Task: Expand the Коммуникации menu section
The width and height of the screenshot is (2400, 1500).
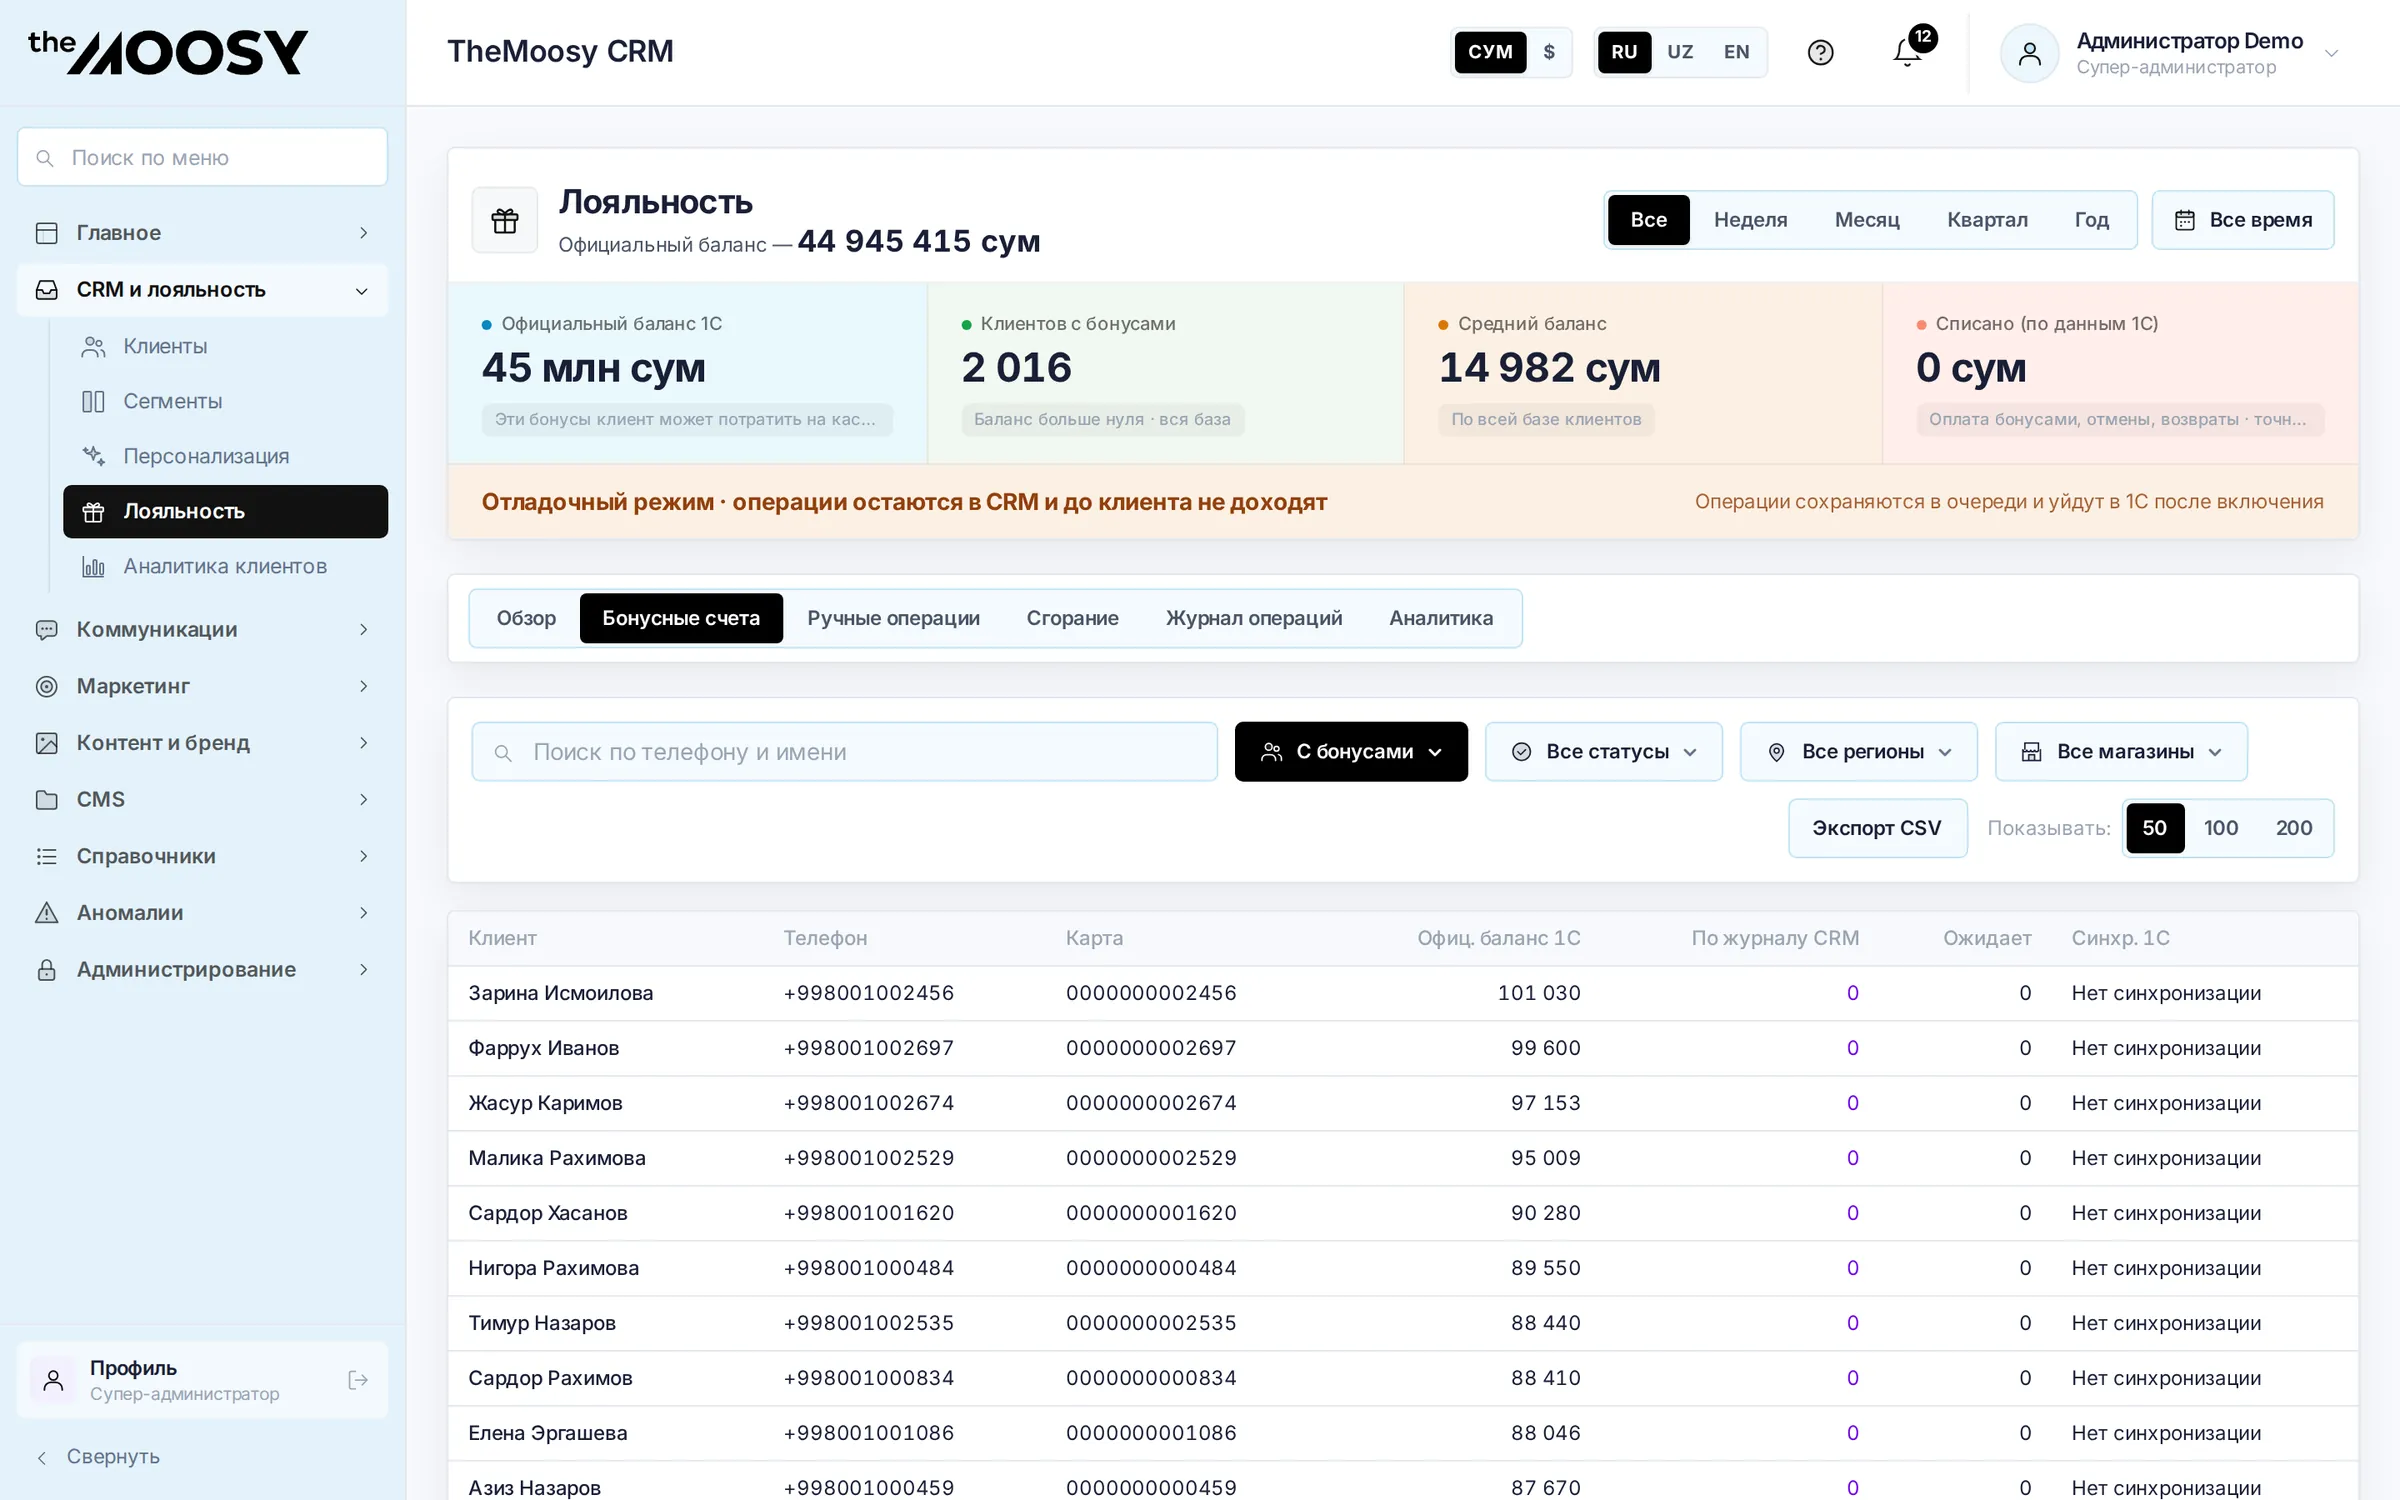Action: pyautogui.click(x=202, y=629)
